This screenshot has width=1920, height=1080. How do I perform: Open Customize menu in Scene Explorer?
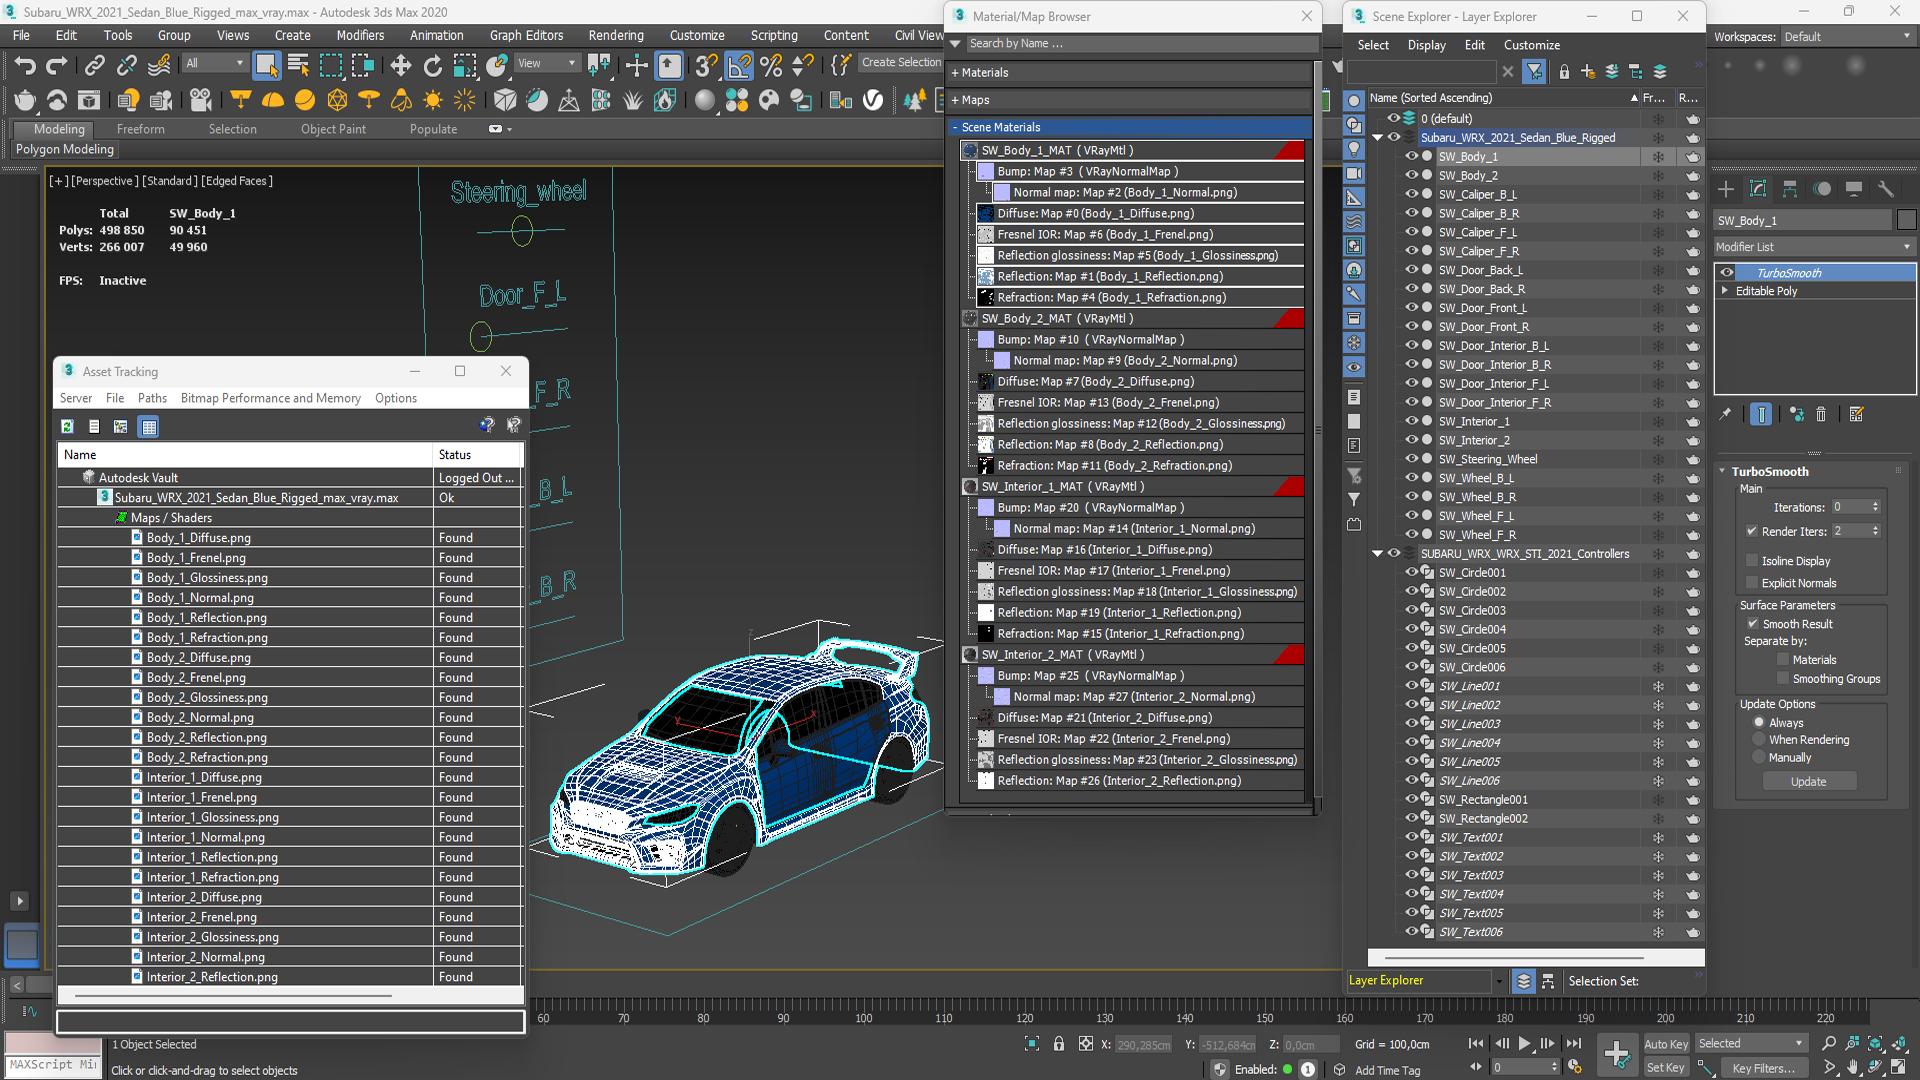coord(1531,45)
